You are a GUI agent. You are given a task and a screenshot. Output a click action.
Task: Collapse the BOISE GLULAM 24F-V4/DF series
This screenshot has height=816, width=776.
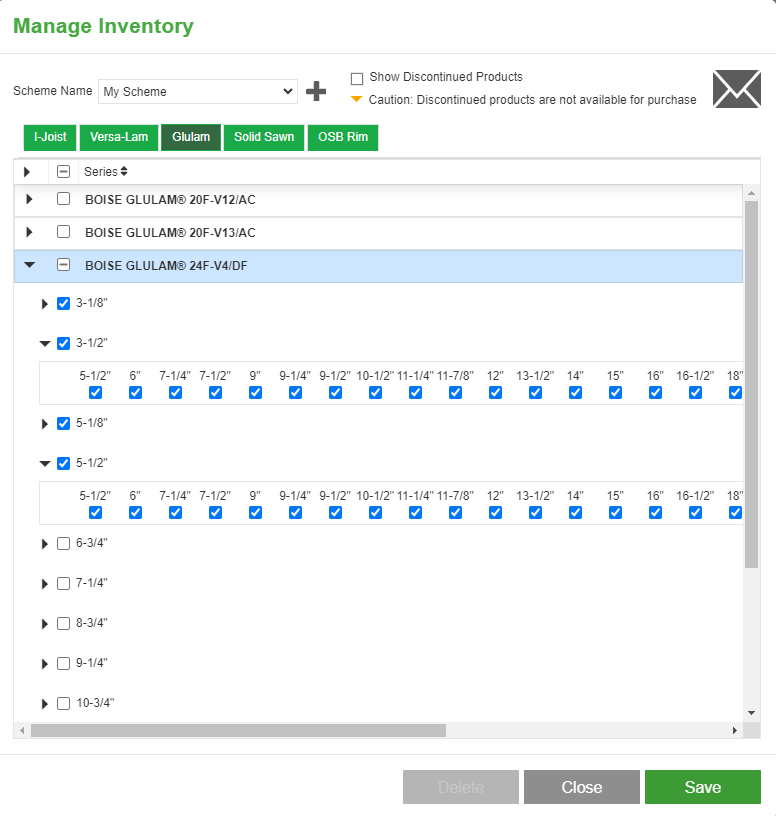30,265
